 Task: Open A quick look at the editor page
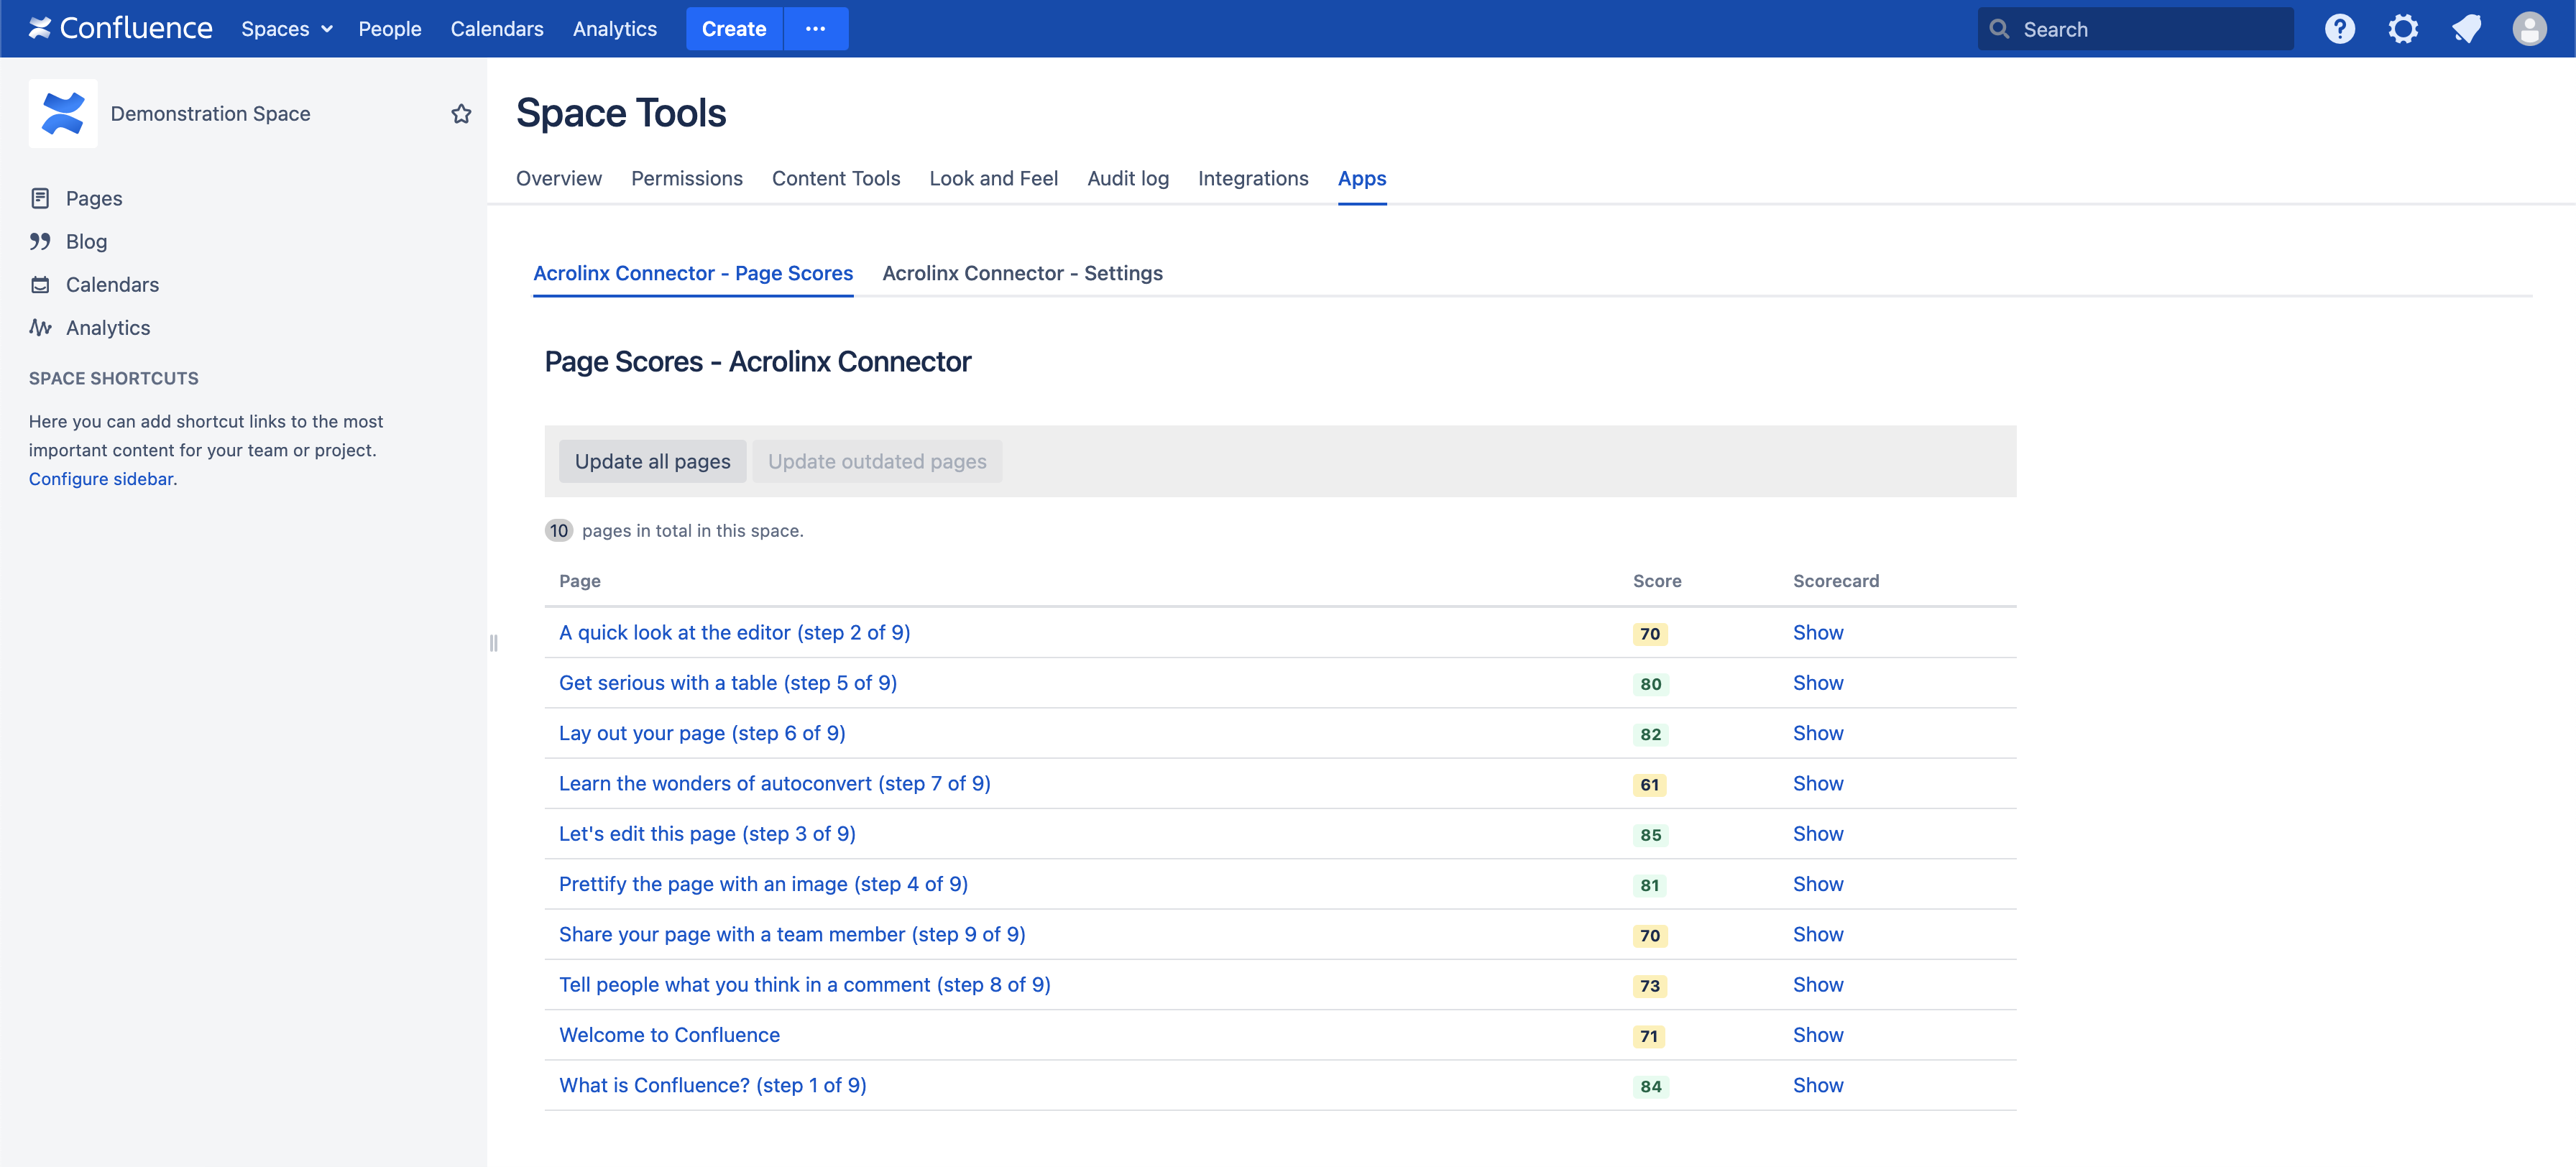(x=734, y=632)
